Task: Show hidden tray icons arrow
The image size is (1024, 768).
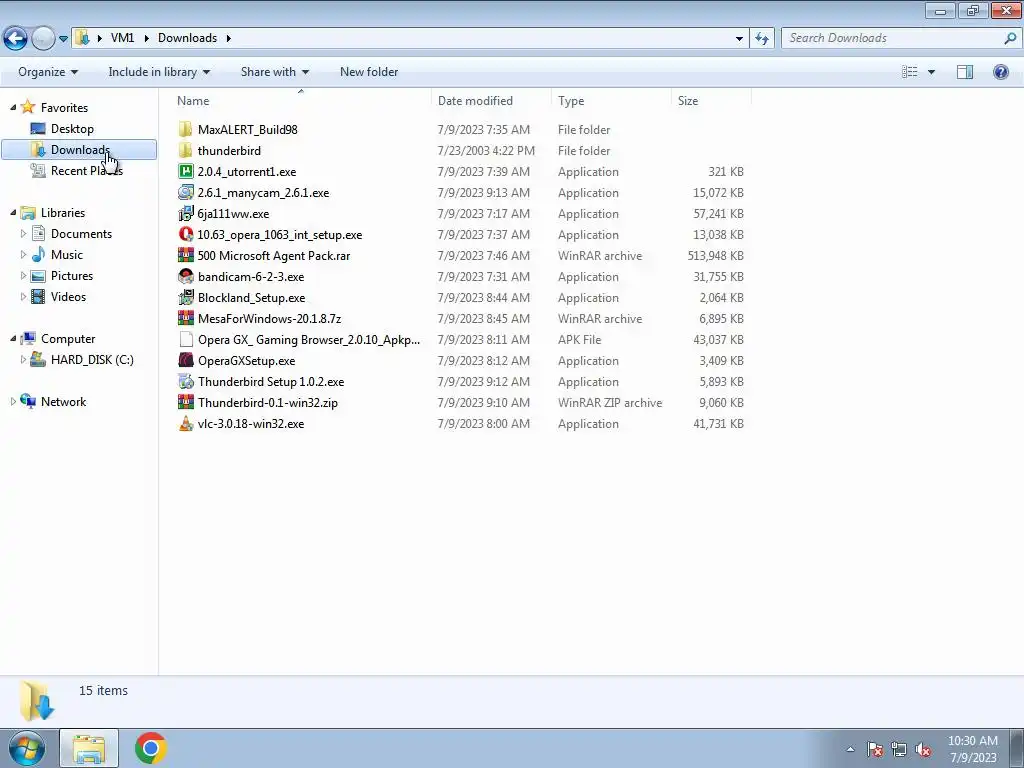Action: [x=850, y=749]
